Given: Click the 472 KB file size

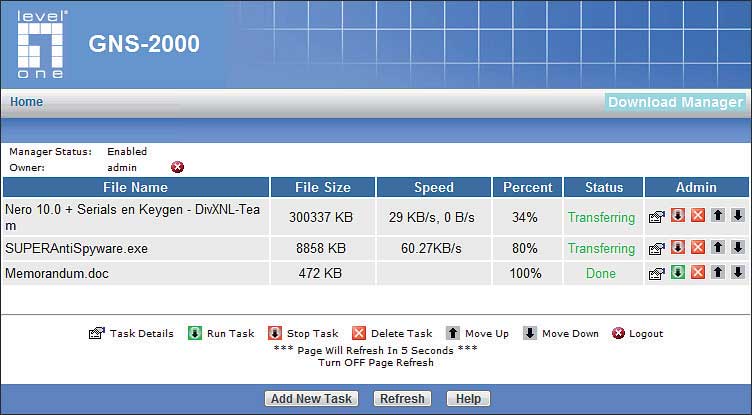Looking at the screenshot, I should (320, 273).
